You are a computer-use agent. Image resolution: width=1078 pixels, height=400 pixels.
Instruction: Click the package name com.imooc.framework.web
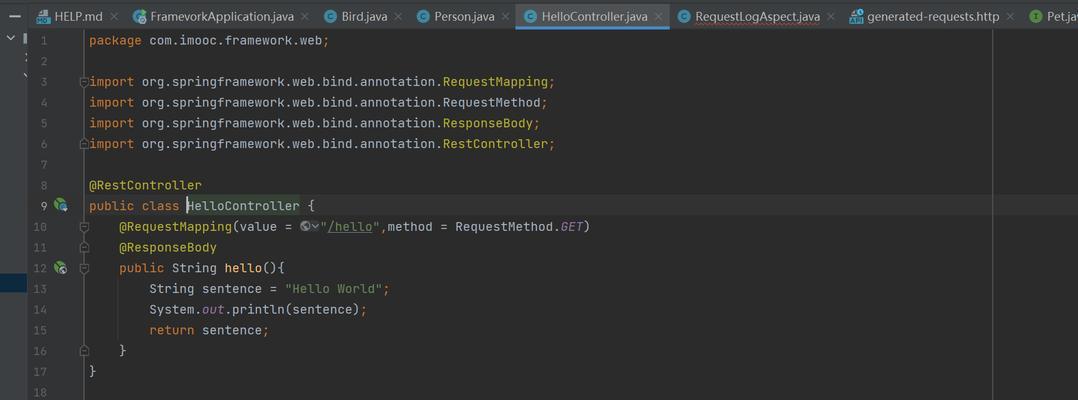[236, 41]
